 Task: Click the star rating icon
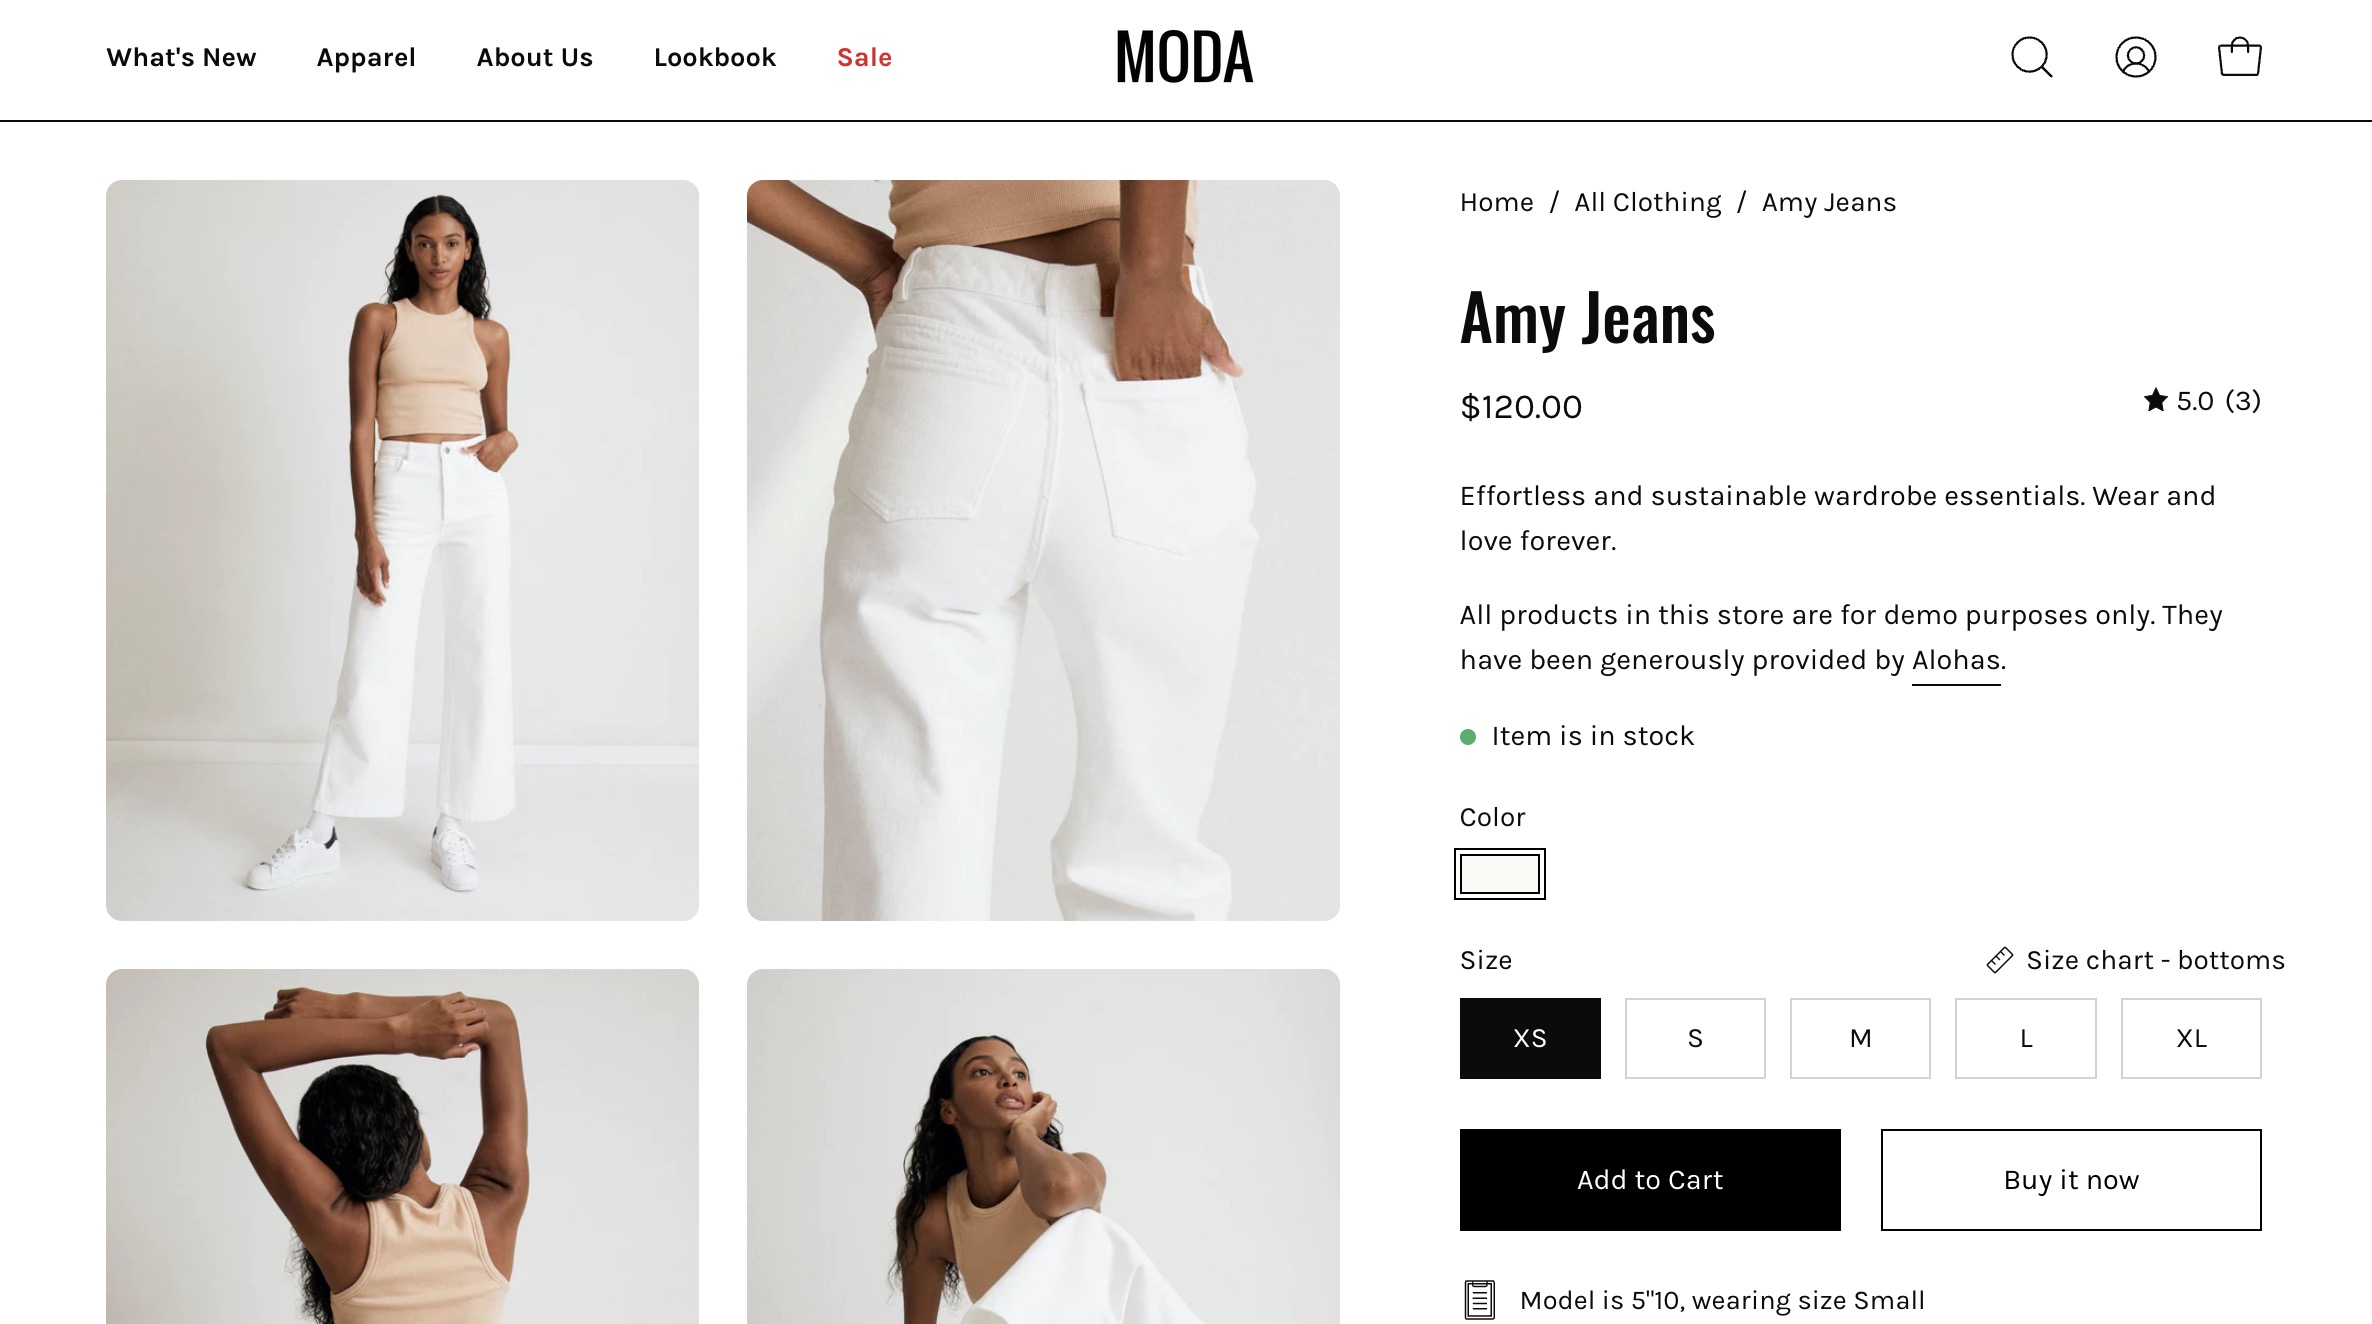(2155, 400)
